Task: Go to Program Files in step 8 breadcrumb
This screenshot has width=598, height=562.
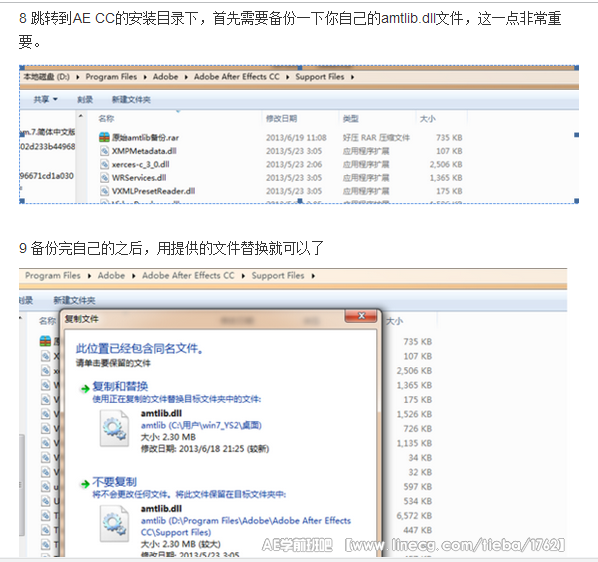Action: (111, 77)
